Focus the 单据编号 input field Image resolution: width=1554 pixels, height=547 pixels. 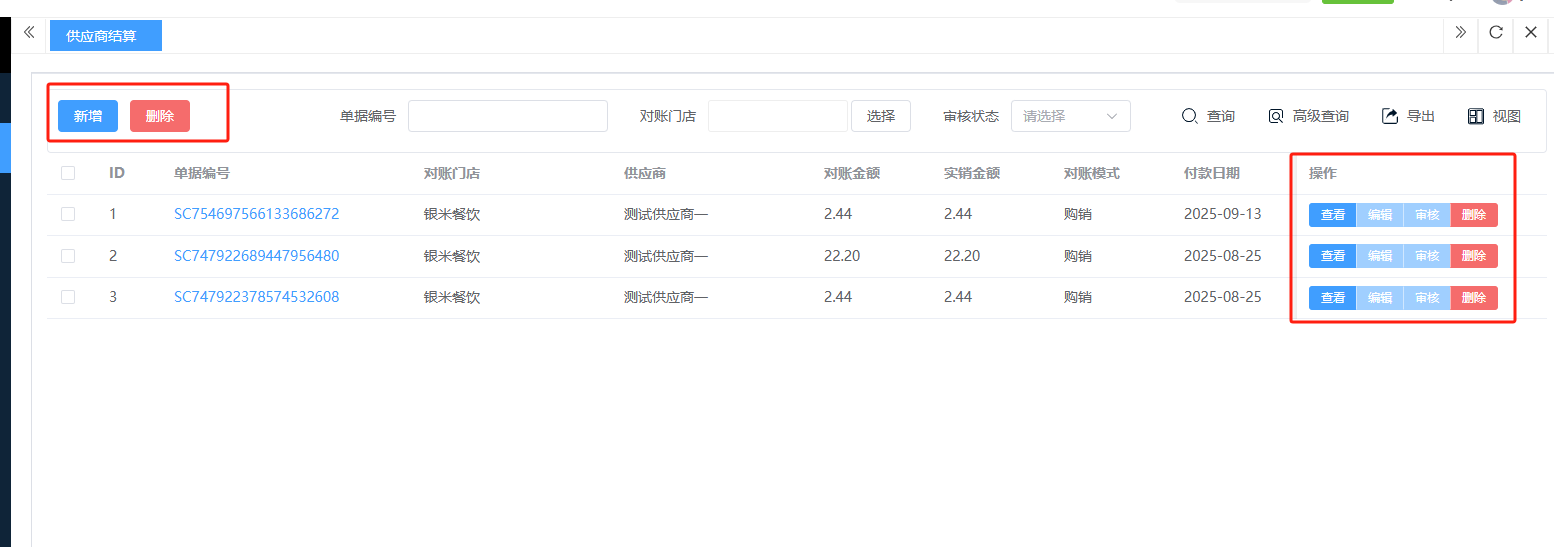507,116
